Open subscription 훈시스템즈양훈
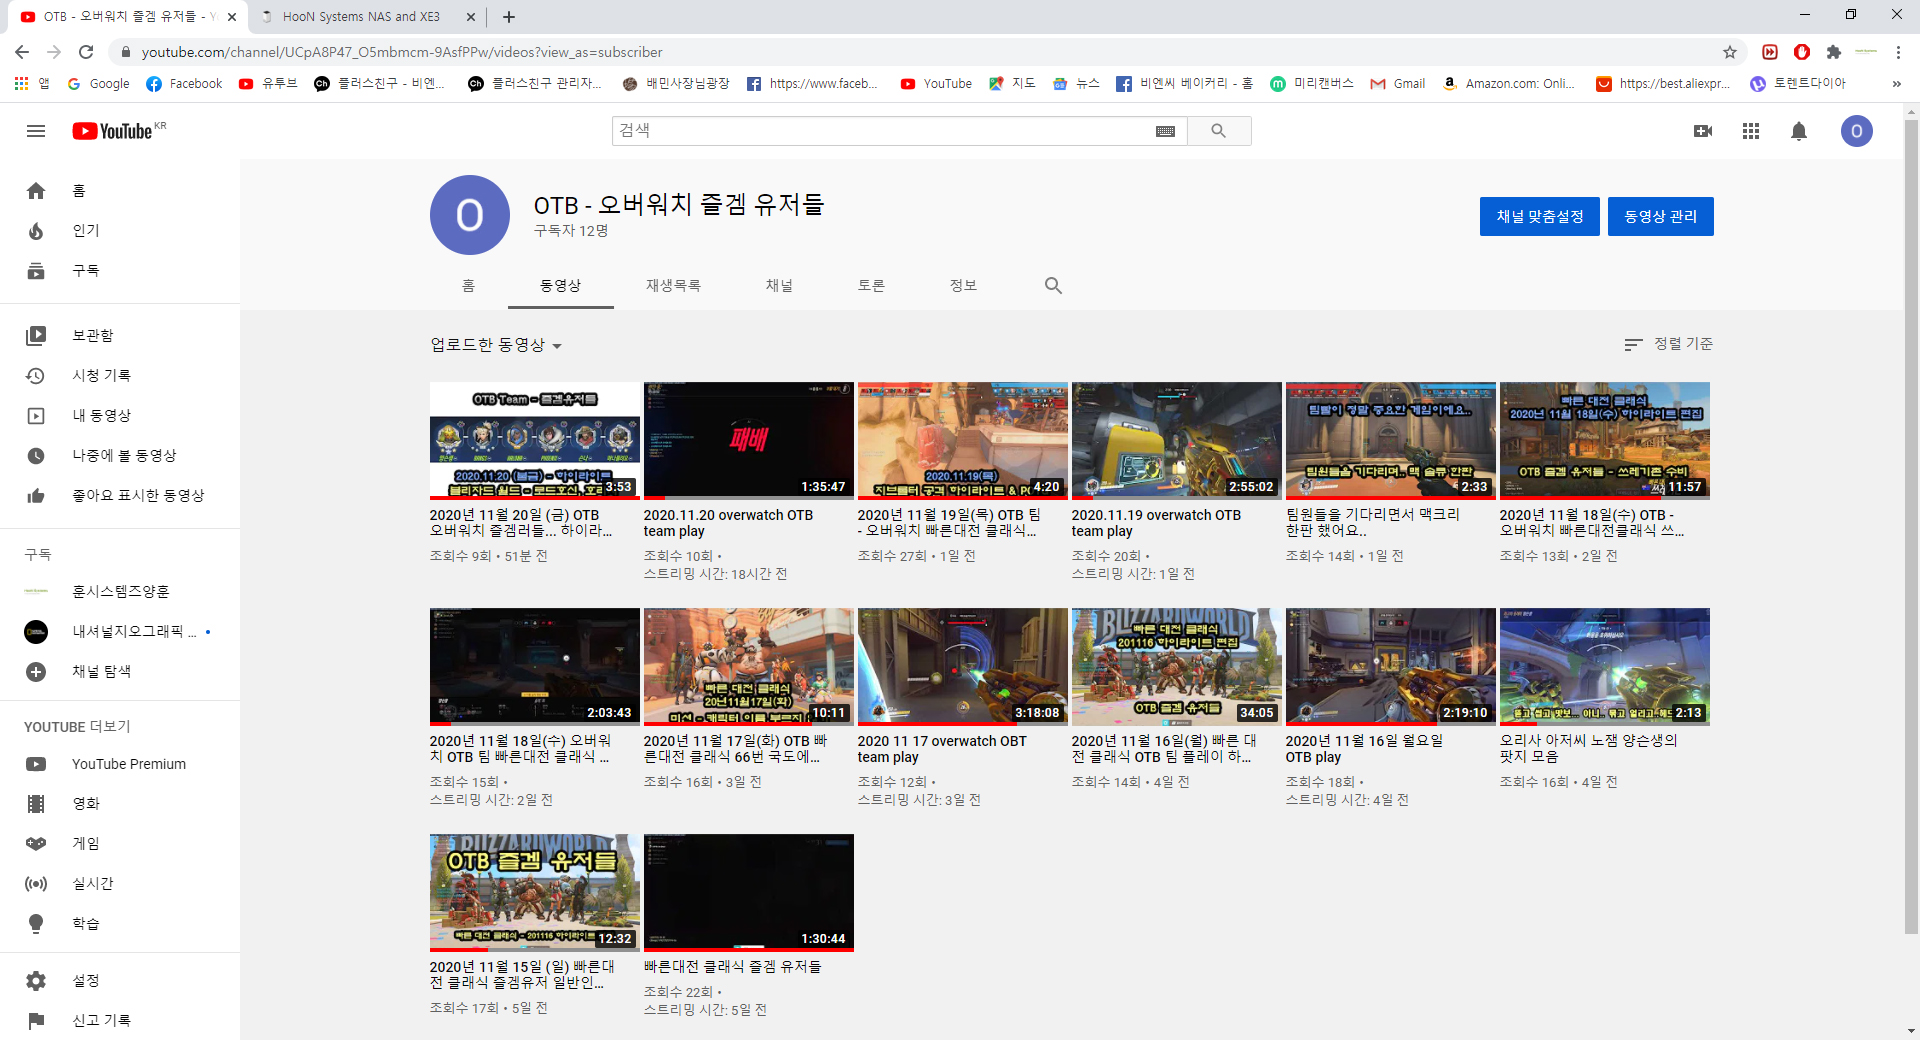Image resolution: width=1920 pixels, height=1040 pixels. point(120,592)
